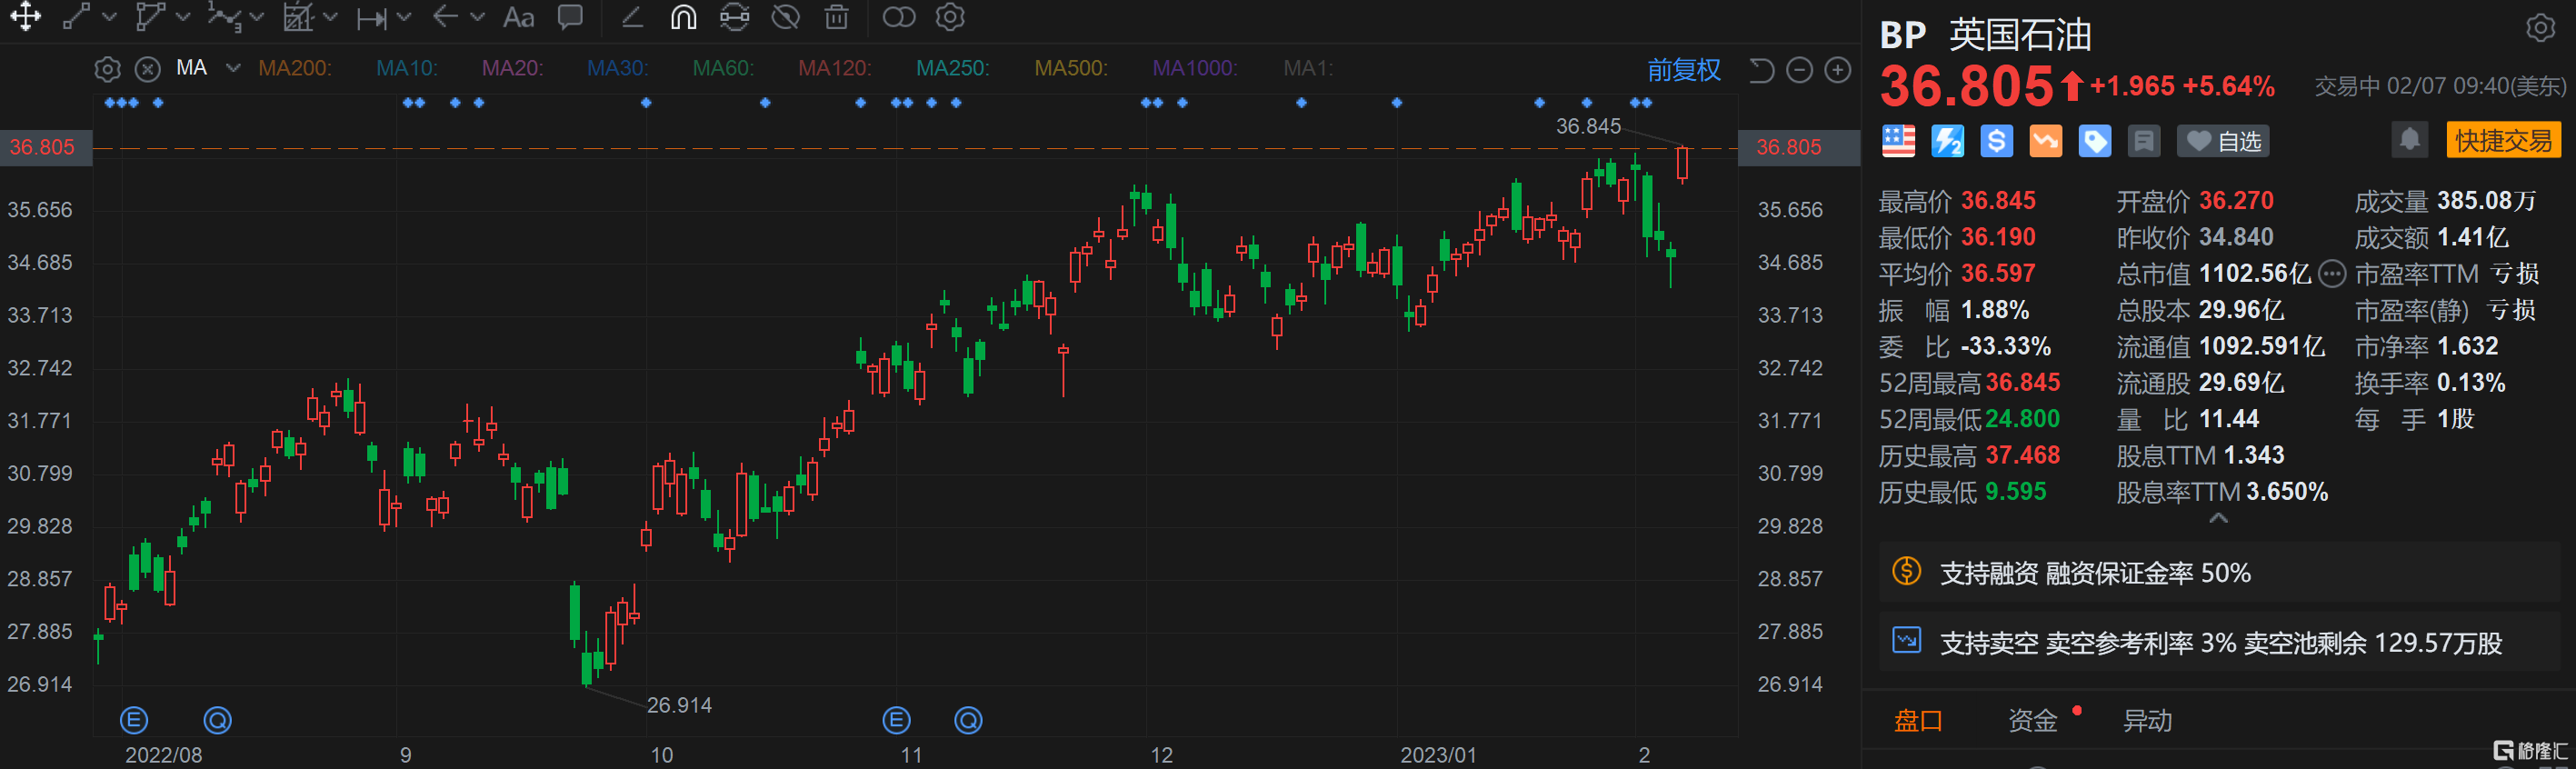Click the 快捷交易 quick trade button

click(x=2503, y=140)
